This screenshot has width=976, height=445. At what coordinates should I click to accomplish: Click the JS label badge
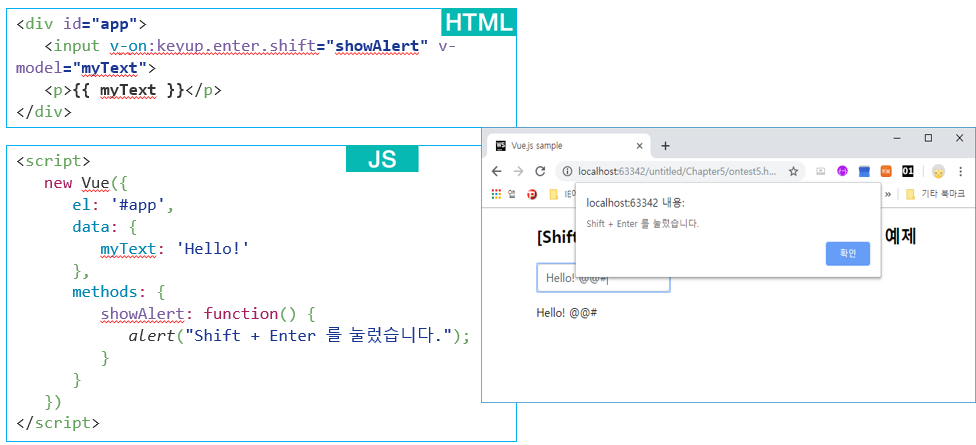[x=382, y=159]
